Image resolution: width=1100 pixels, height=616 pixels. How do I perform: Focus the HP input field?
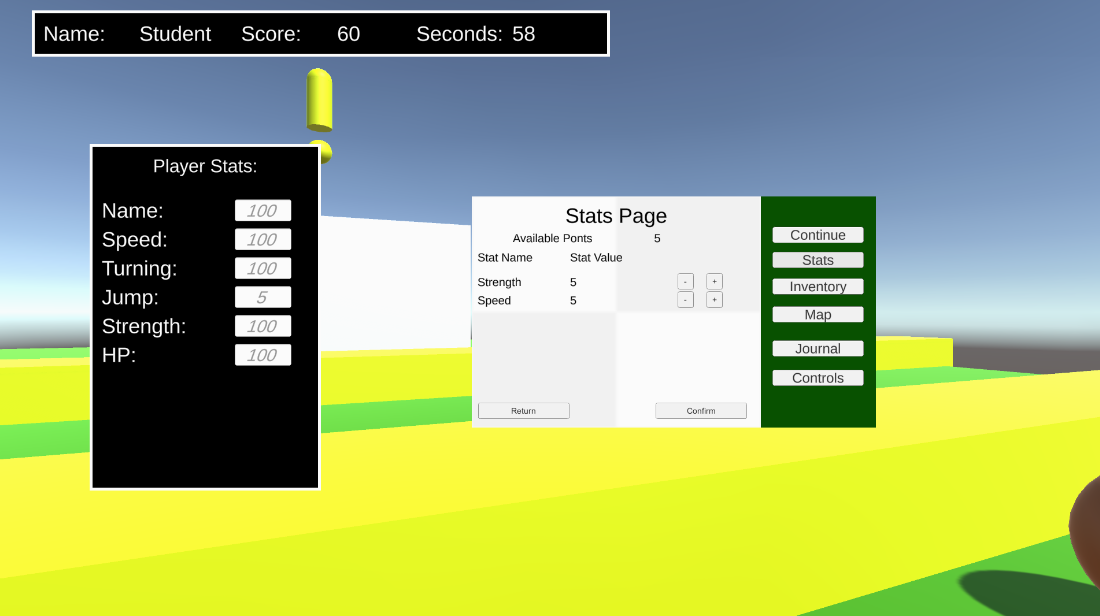point(263,355)
